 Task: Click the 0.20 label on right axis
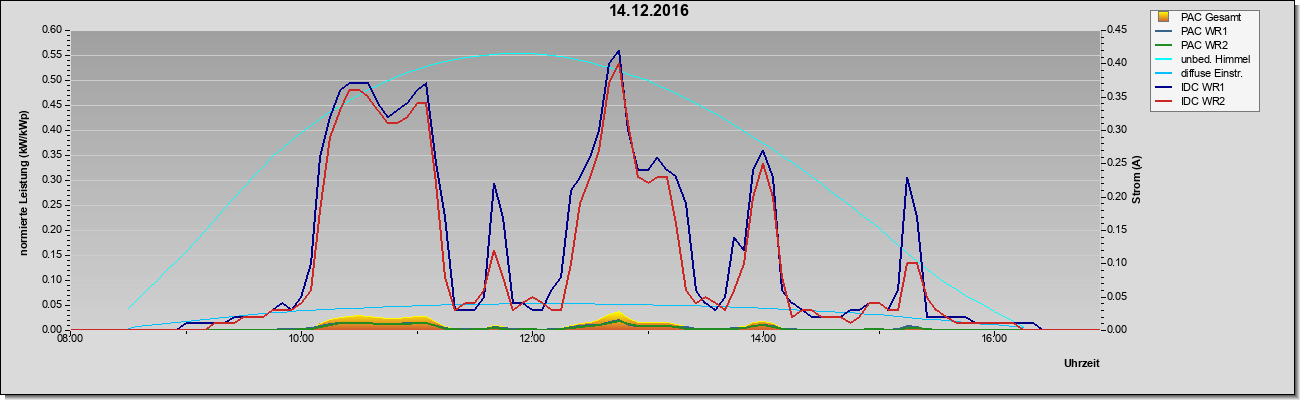click(x=1115, y=196)
